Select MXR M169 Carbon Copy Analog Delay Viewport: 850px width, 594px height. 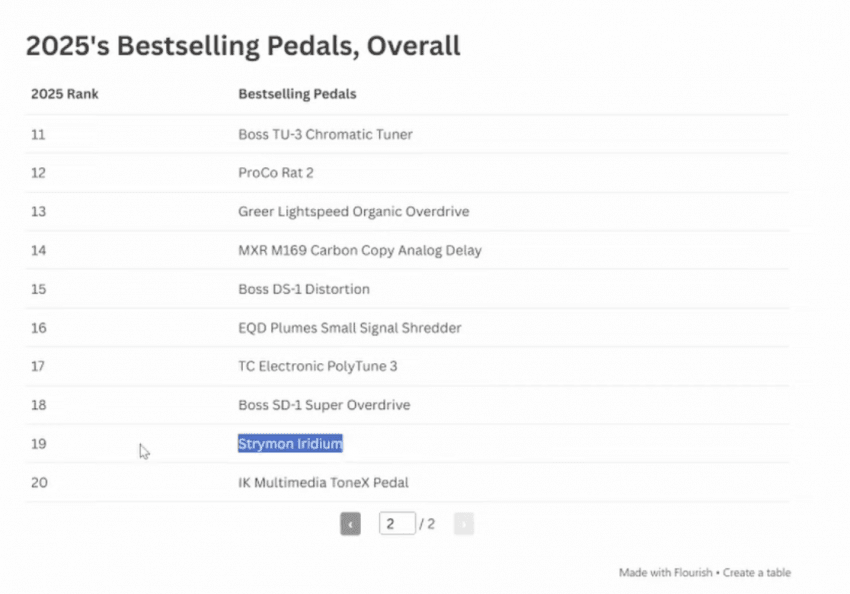tap(359, 250)
